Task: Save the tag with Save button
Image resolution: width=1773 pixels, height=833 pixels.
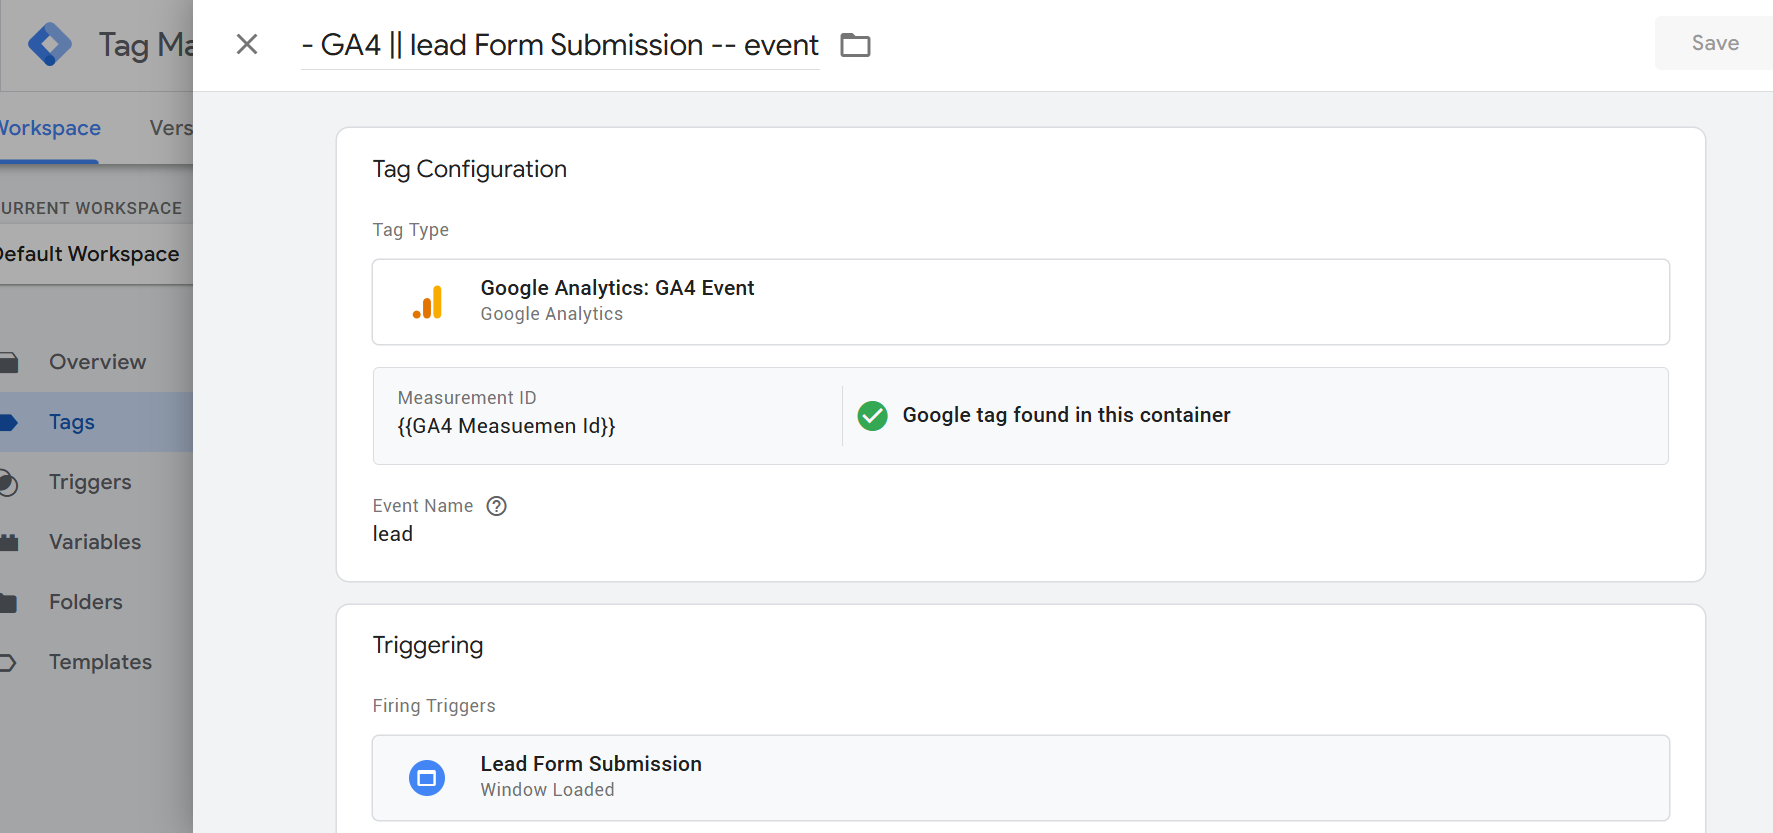Action: pyautogui.click(x=1714, y=43)
